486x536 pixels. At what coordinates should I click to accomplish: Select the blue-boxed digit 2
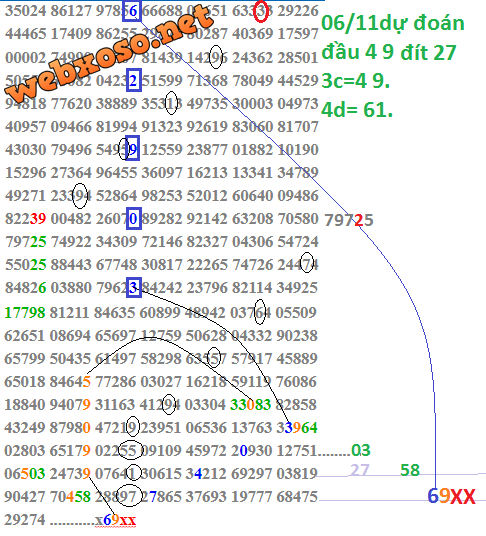coord(134,80)
